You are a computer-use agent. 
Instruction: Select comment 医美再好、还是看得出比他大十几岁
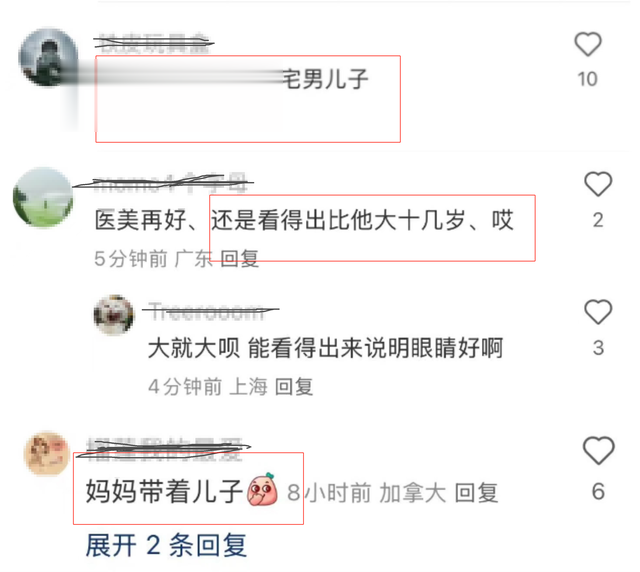click(x=304, y=220)
